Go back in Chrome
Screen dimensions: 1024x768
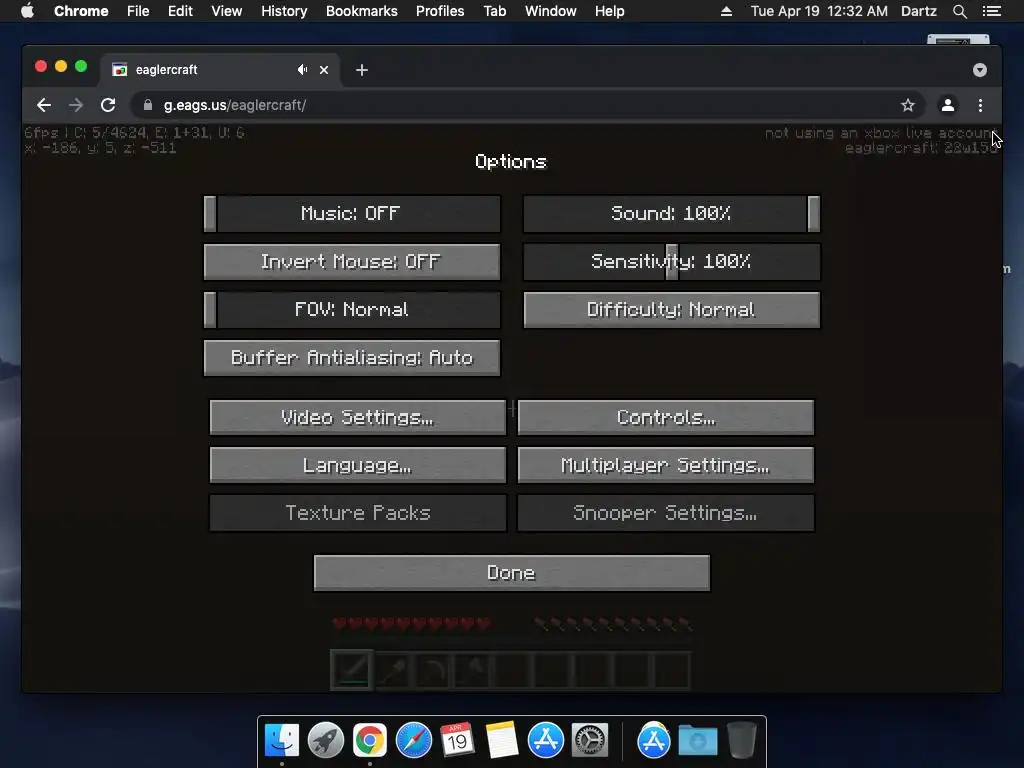coord(44,105)
